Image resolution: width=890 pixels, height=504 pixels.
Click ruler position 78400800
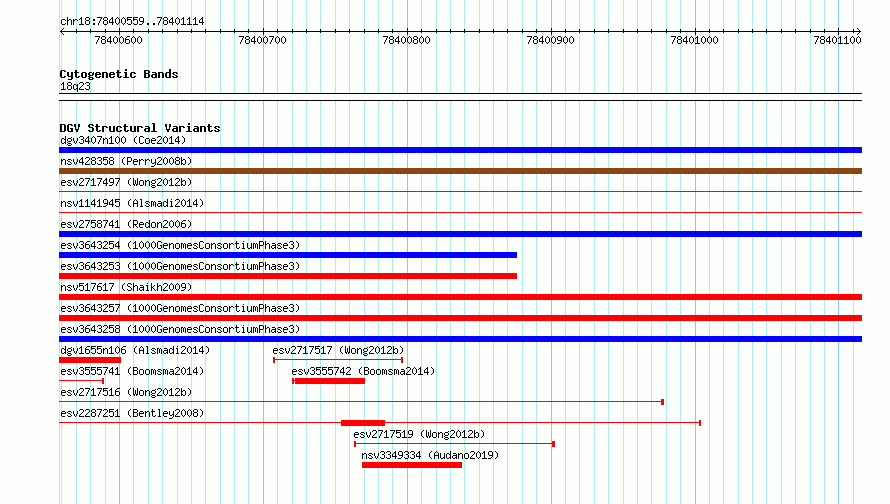coord(406,40)
